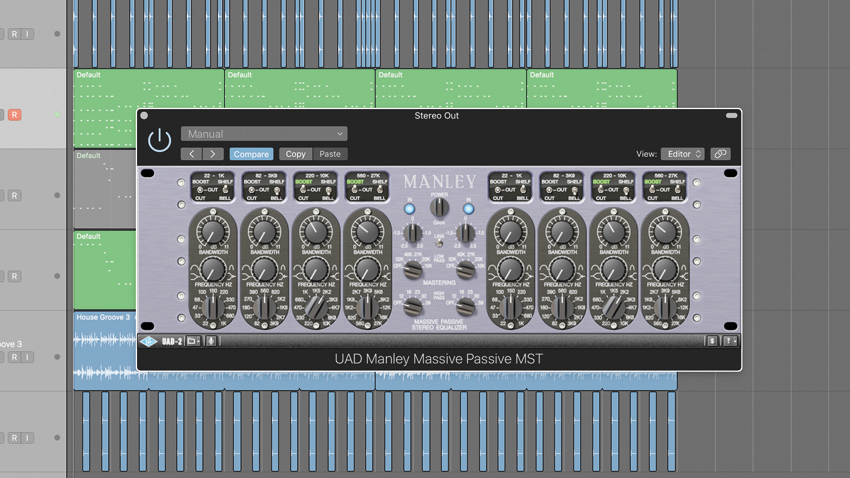The image size is (850, 478).
Task: Click left 220-10K band bandwidth knob
Action: tap(315, 269)
